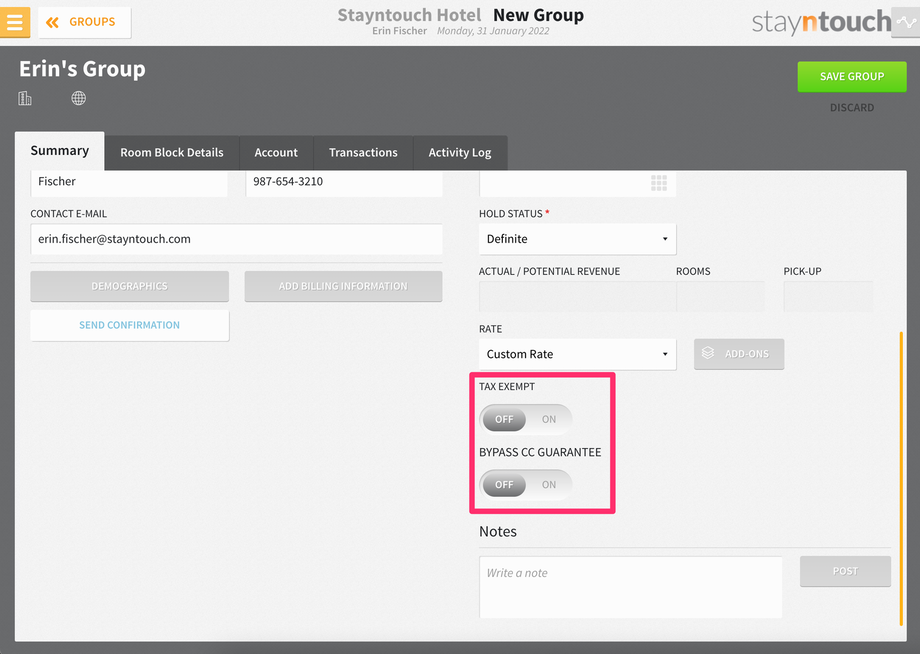920x654 pixels.
Task: Click the Rooms value field
Action: [720, 296]
